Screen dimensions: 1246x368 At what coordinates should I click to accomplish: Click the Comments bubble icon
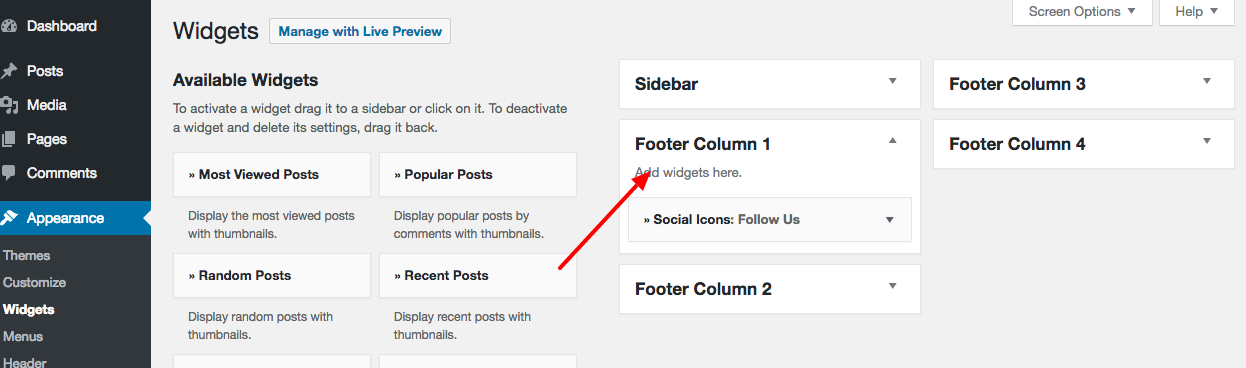(9, 173)
